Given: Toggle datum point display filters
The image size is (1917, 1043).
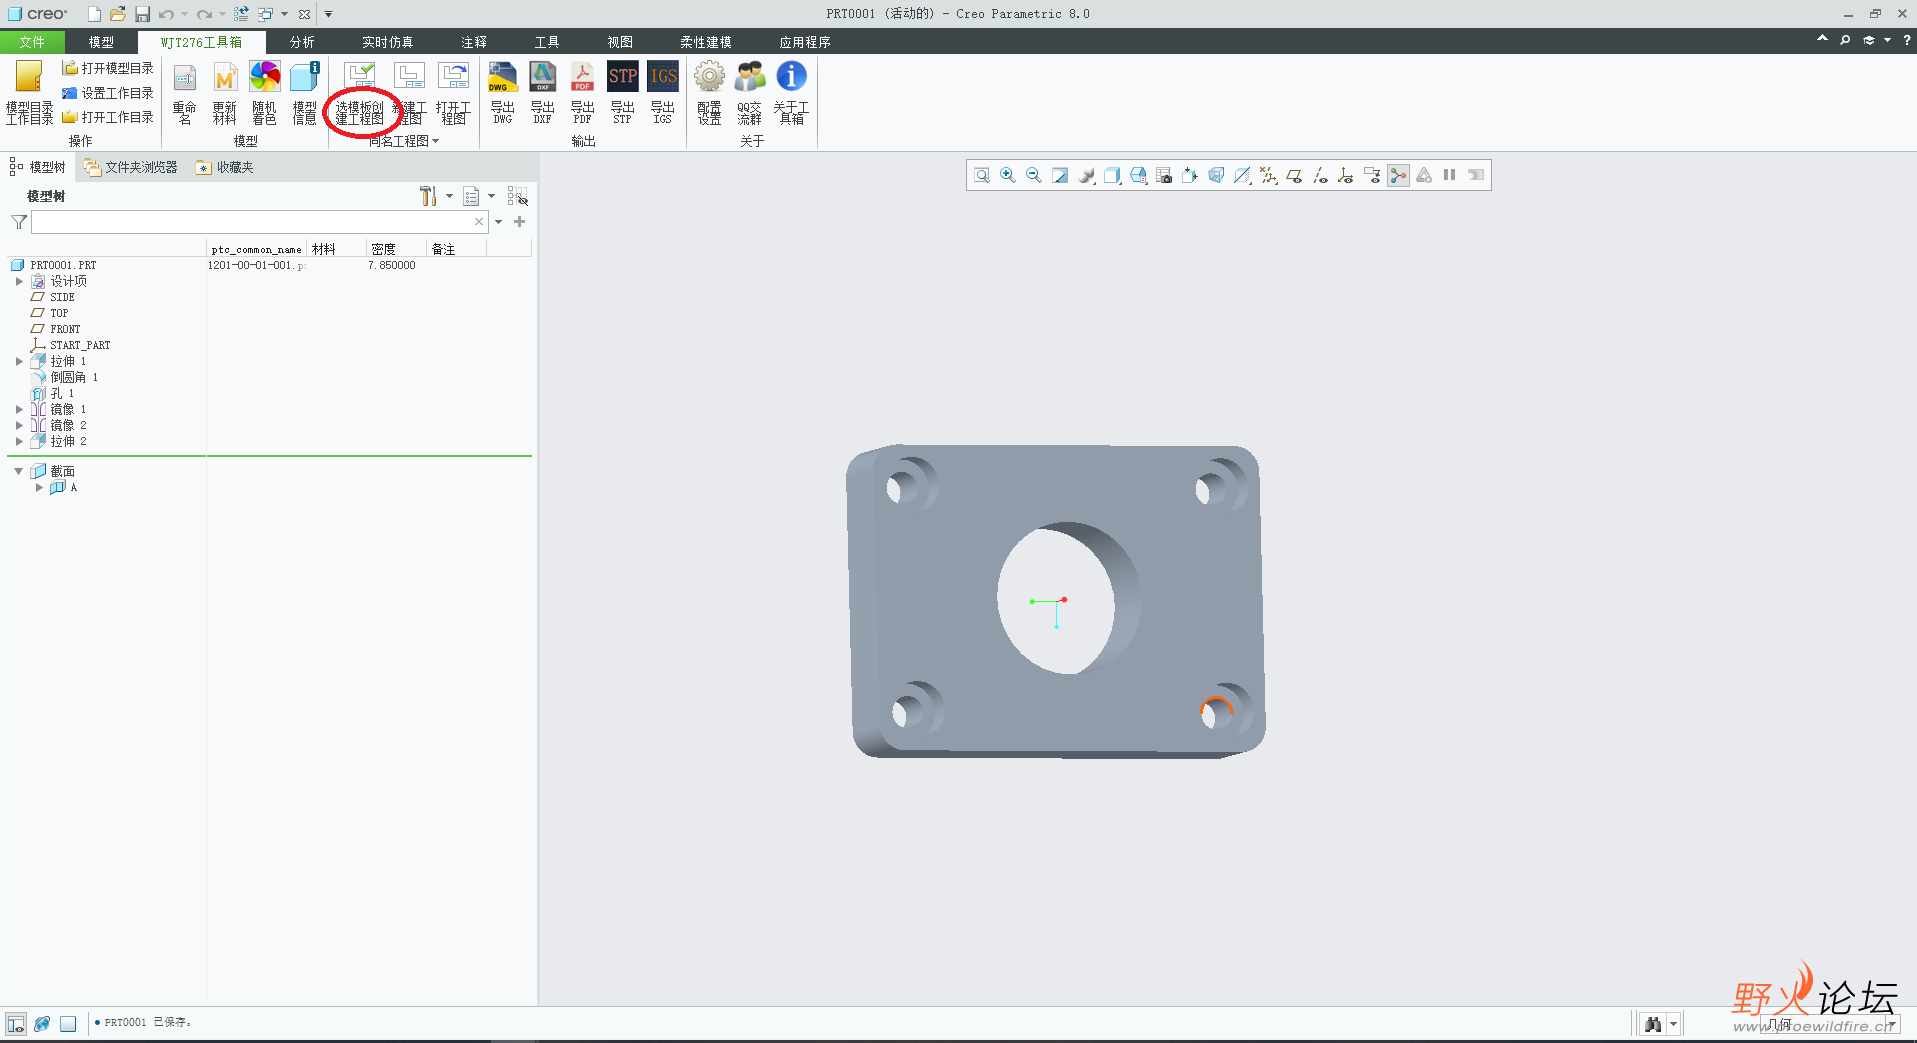Looking at the screenshot, I should click(1268, 175).
